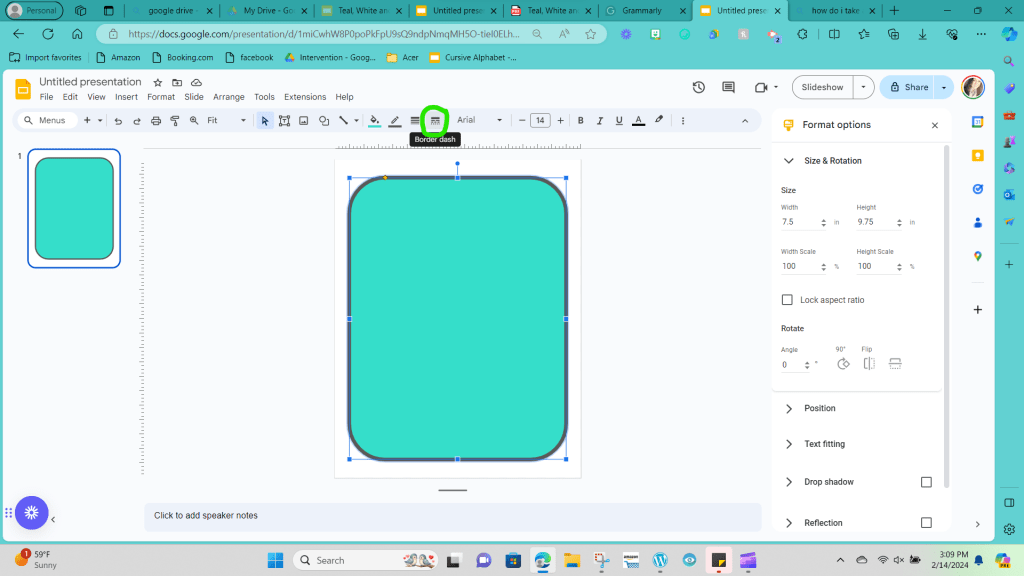Open version history clock icon
The image size is (1024, 576).
tap(698, 87)
